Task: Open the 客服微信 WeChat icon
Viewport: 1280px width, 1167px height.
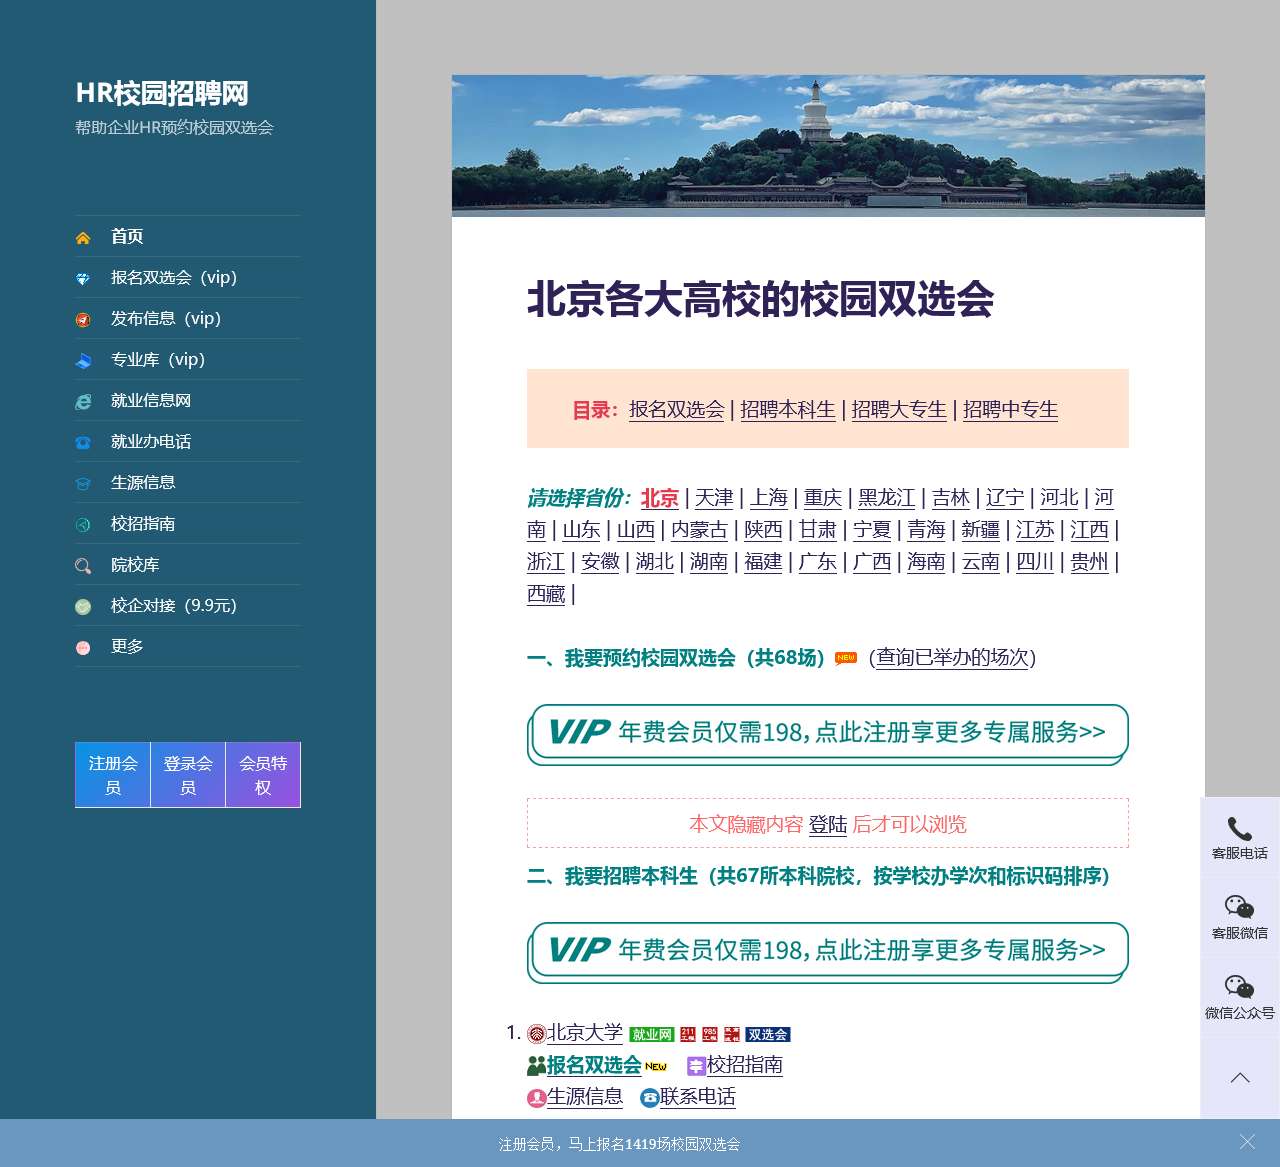Action: point(1239,908)
